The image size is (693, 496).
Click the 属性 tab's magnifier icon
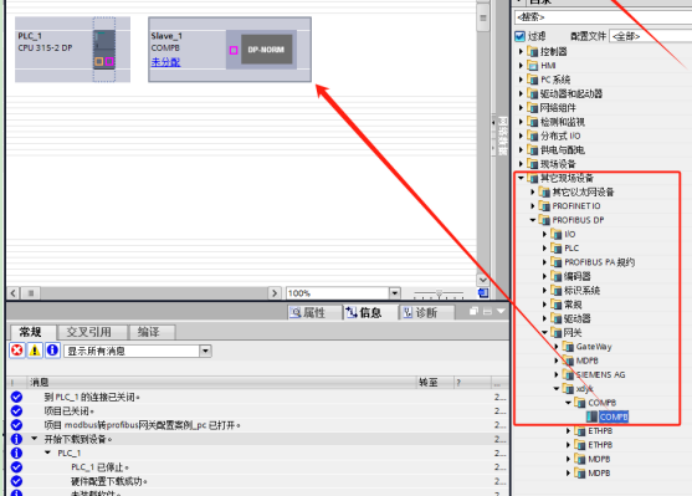coord(295,313)
